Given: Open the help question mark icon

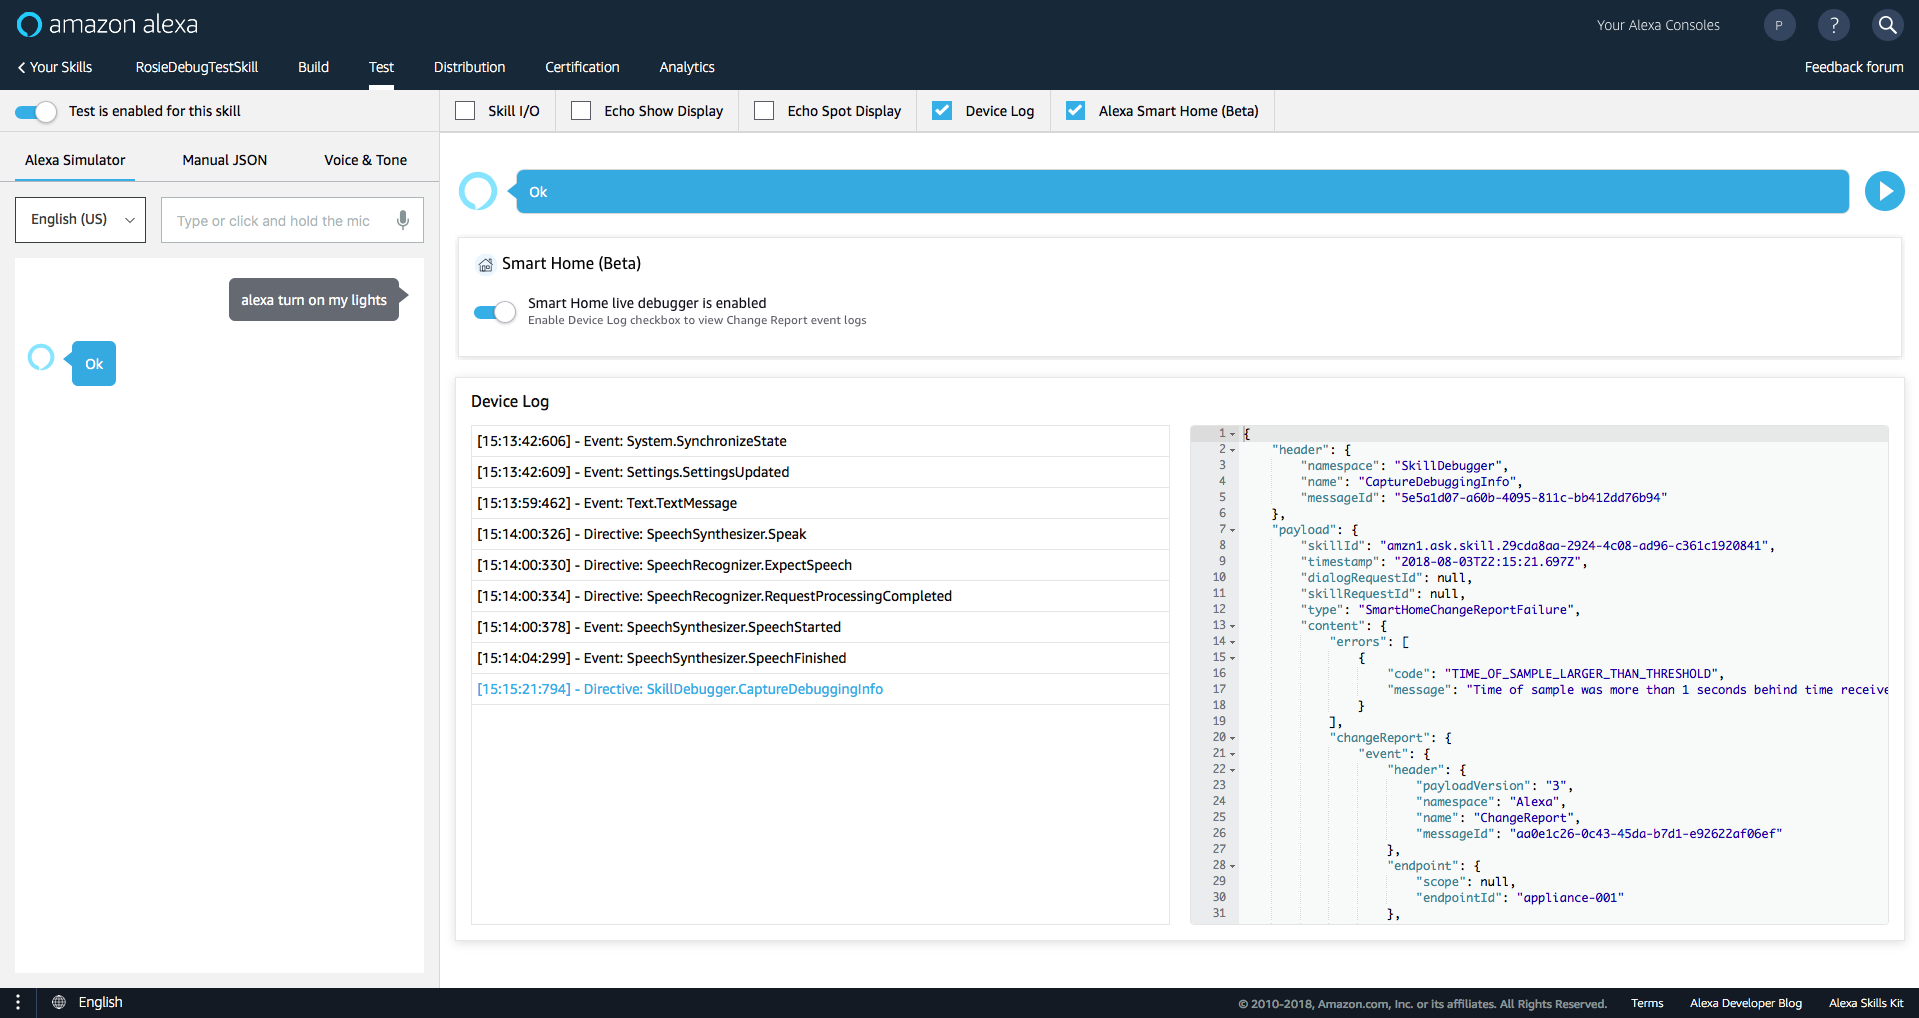Looking at the screenshot, I should click(x=1833, y=25).
